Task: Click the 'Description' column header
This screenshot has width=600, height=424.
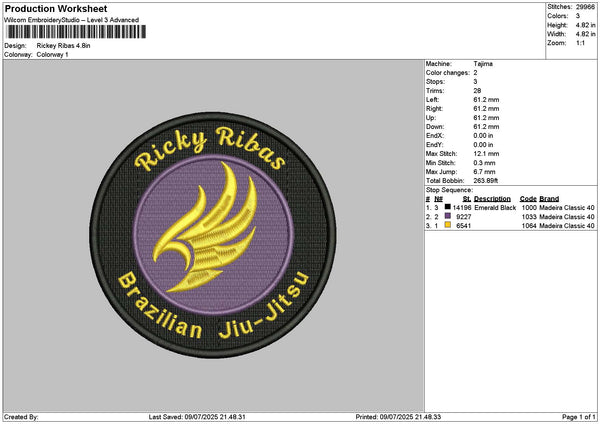Action: click(x=492, y=199)
